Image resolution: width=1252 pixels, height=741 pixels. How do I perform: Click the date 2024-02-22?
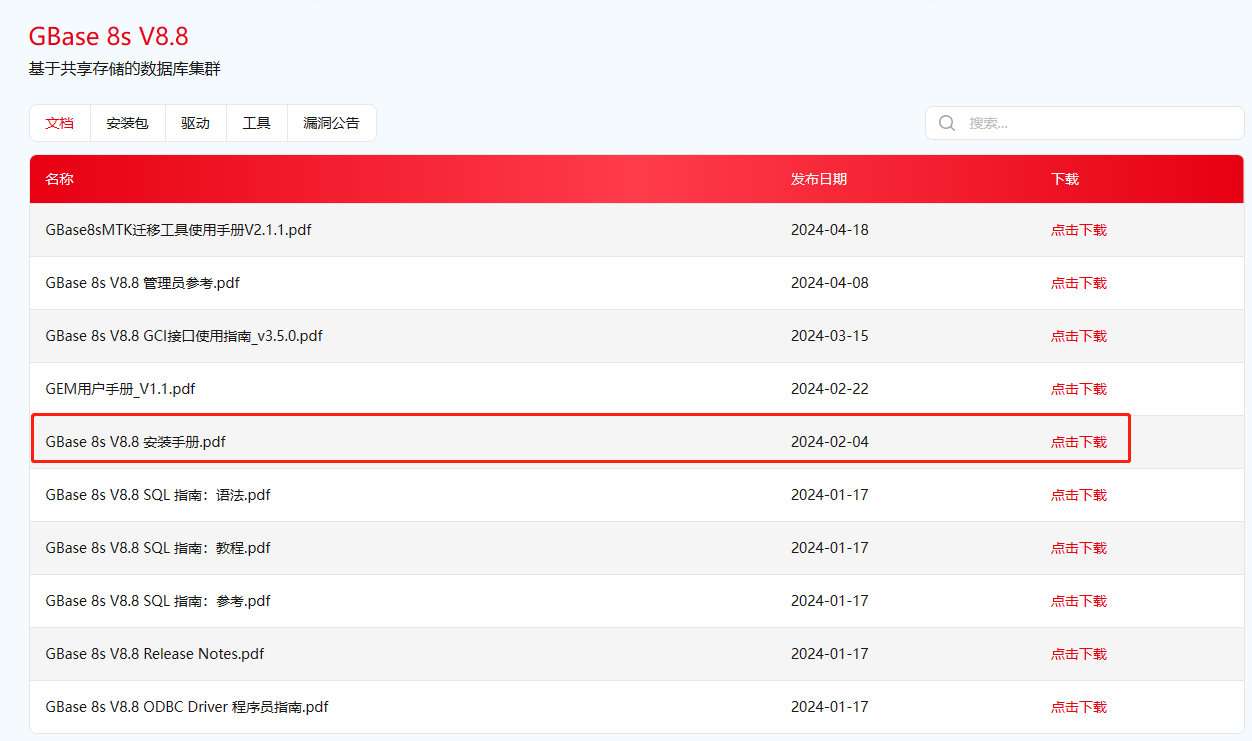(x=830, y=389)
